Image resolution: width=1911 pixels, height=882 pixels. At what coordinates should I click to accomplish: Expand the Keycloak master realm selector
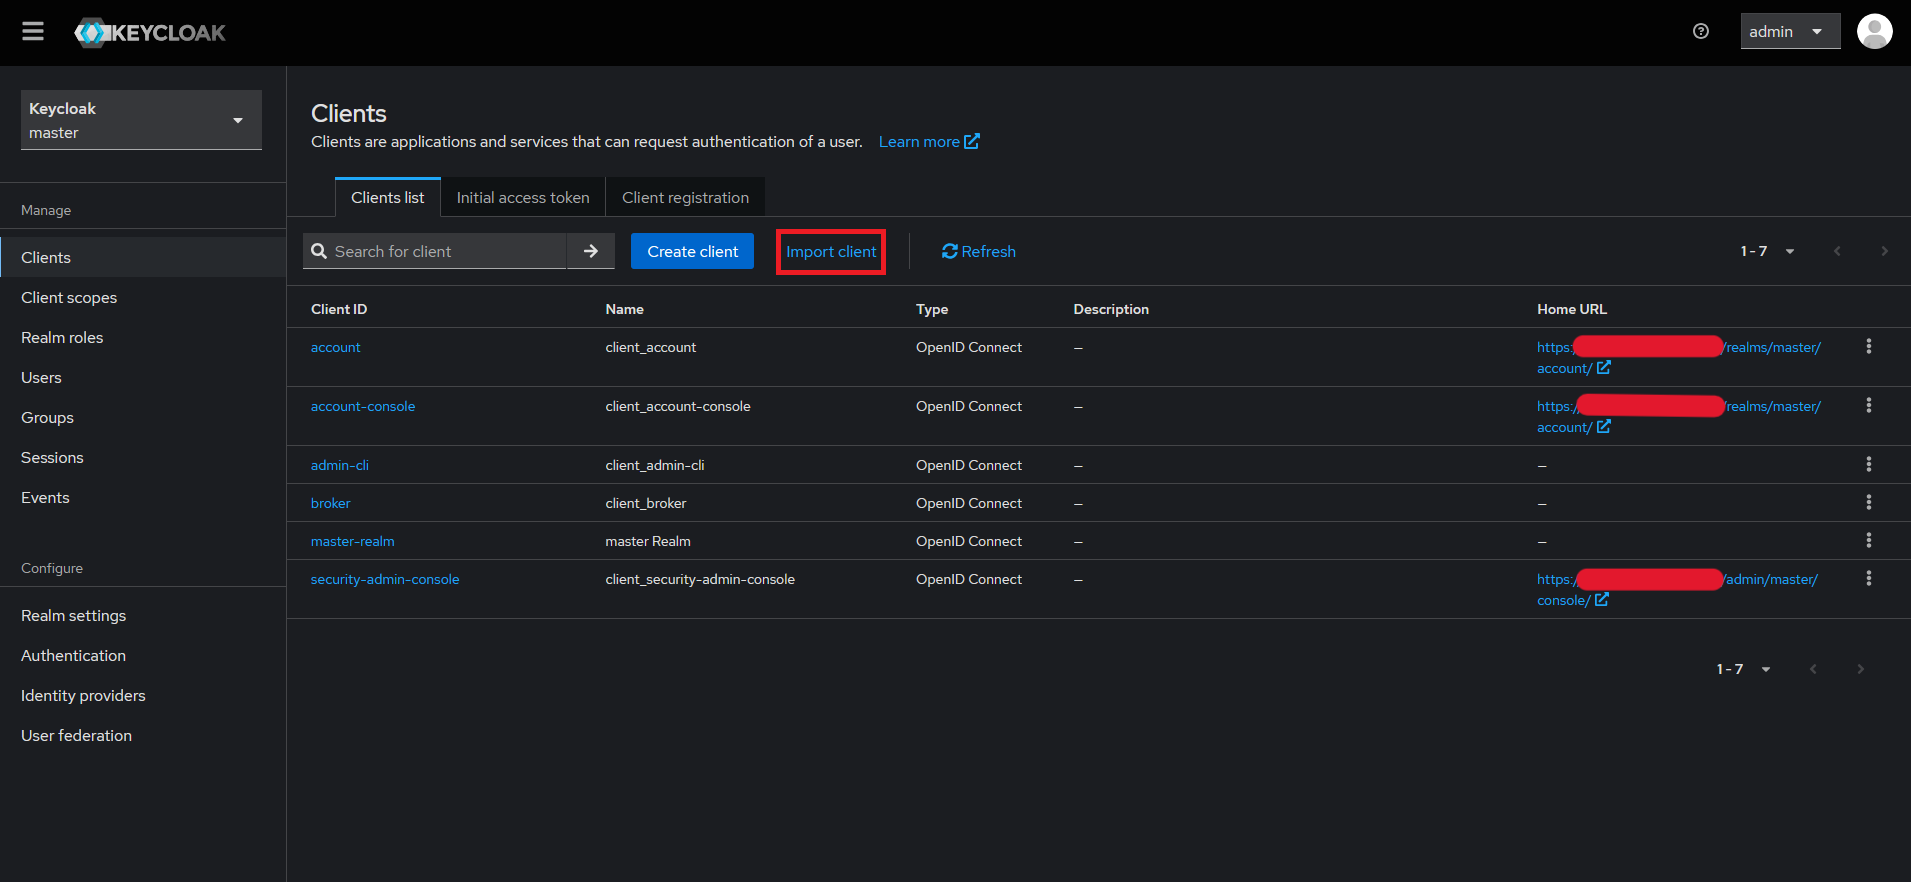pos(141,120)
